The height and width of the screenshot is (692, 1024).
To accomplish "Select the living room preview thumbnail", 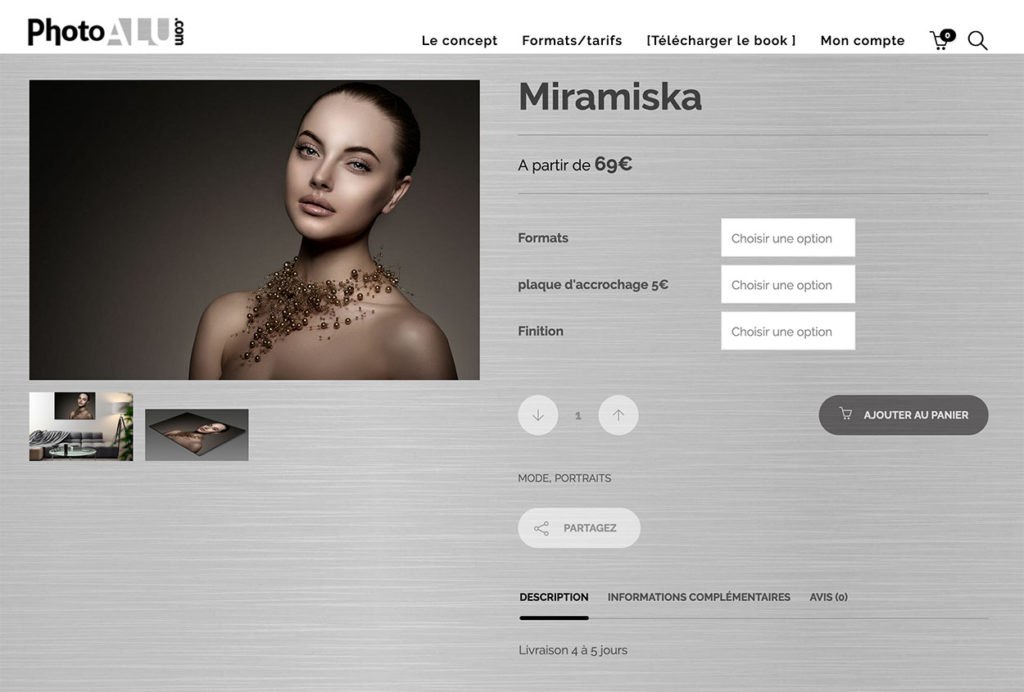I will coord(81,426).
